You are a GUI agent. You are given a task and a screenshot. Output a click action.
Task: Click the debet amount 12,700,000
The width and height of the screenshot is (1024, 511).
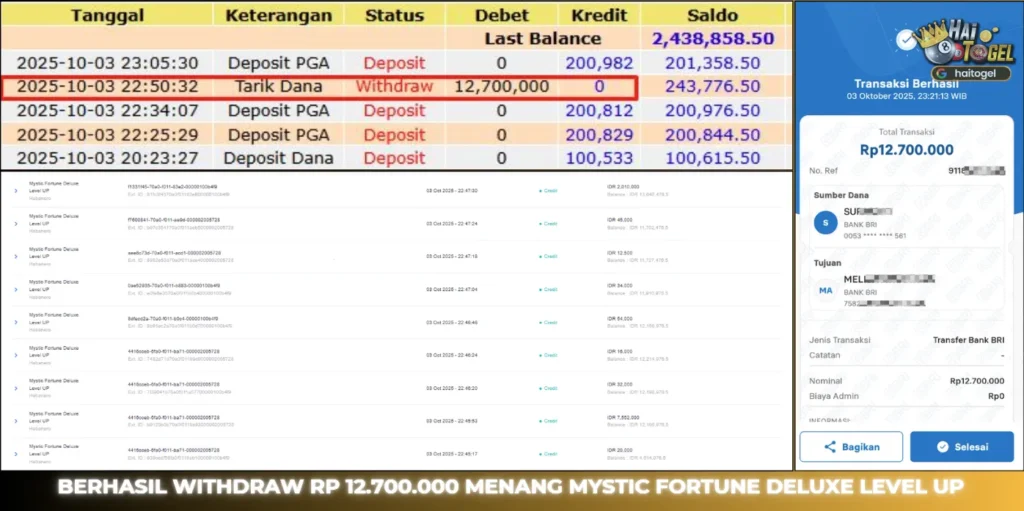coord(501,86)
